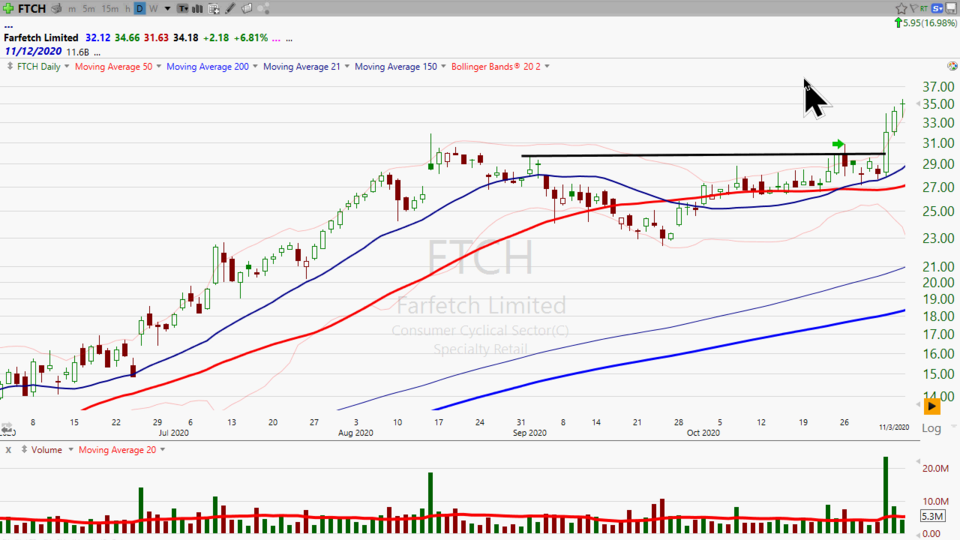This screenshot has width=960, height=540.
Task: Click the 11/12/2020 date label
Action: pos(32,51)
